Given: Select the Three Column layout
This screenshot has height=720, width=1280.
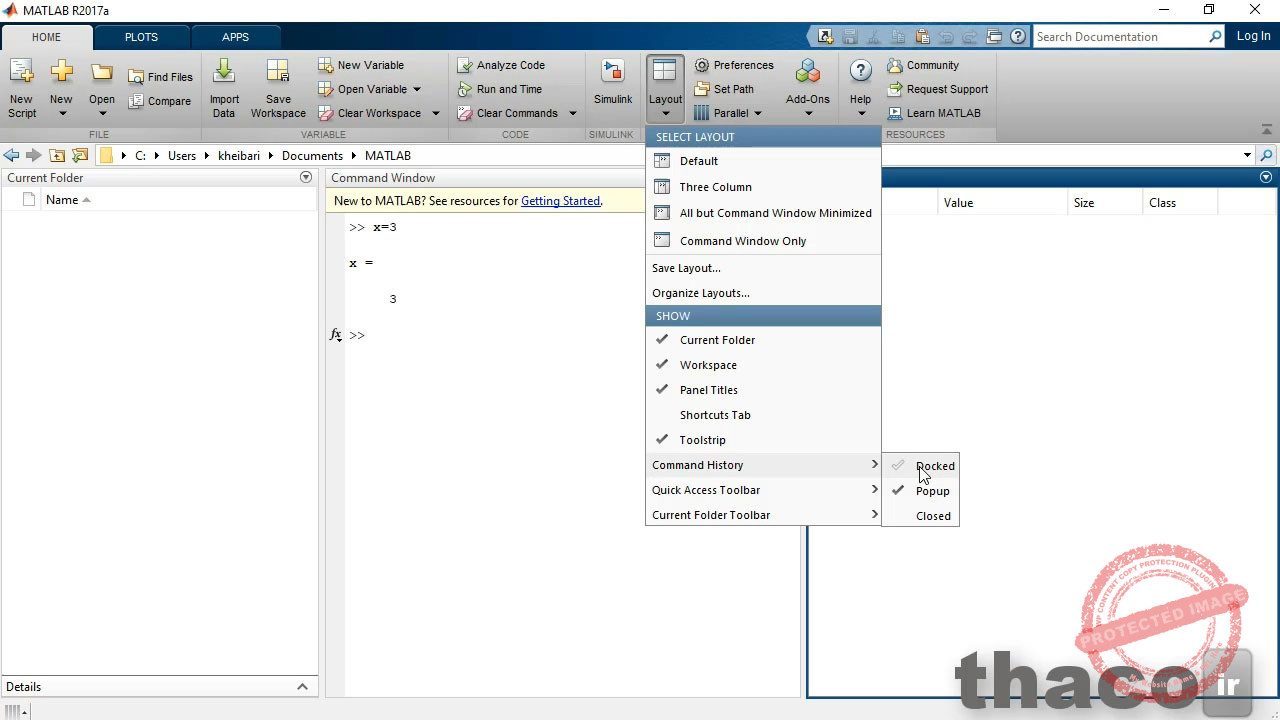Looking at the screenshot, I should click(x=715, y=186).
